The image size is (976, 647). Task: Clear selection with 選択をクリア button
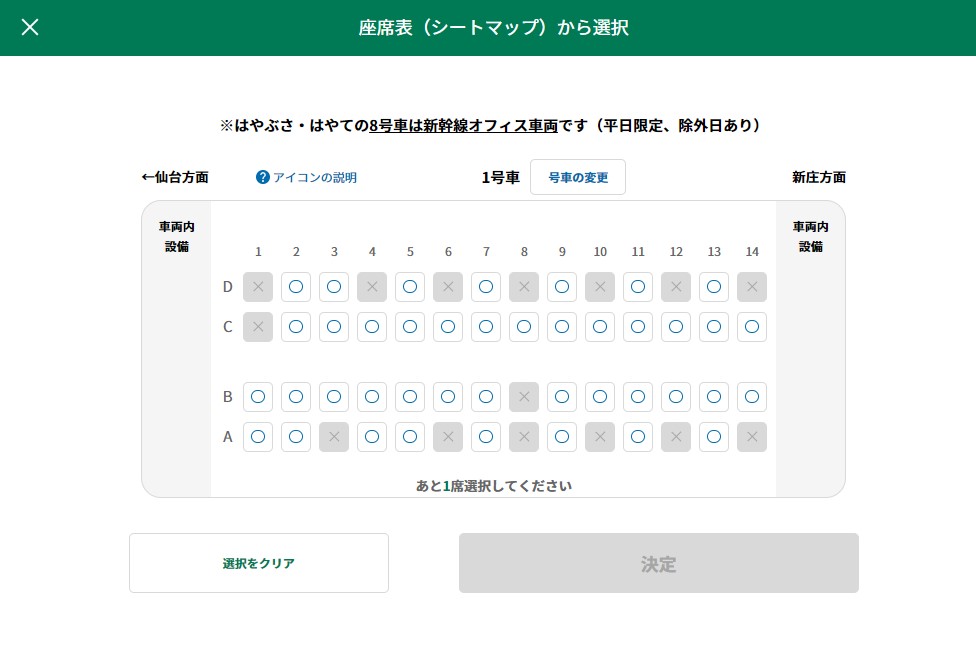click(259, 563)
